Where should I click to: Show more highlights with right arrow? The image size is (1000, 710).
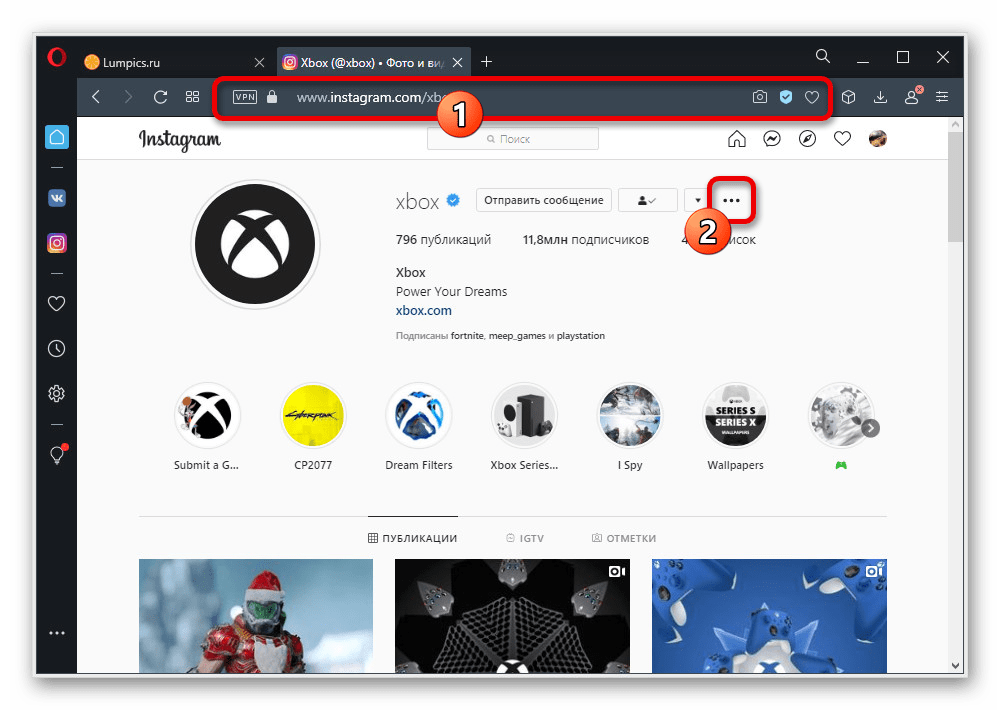(871, 428)
